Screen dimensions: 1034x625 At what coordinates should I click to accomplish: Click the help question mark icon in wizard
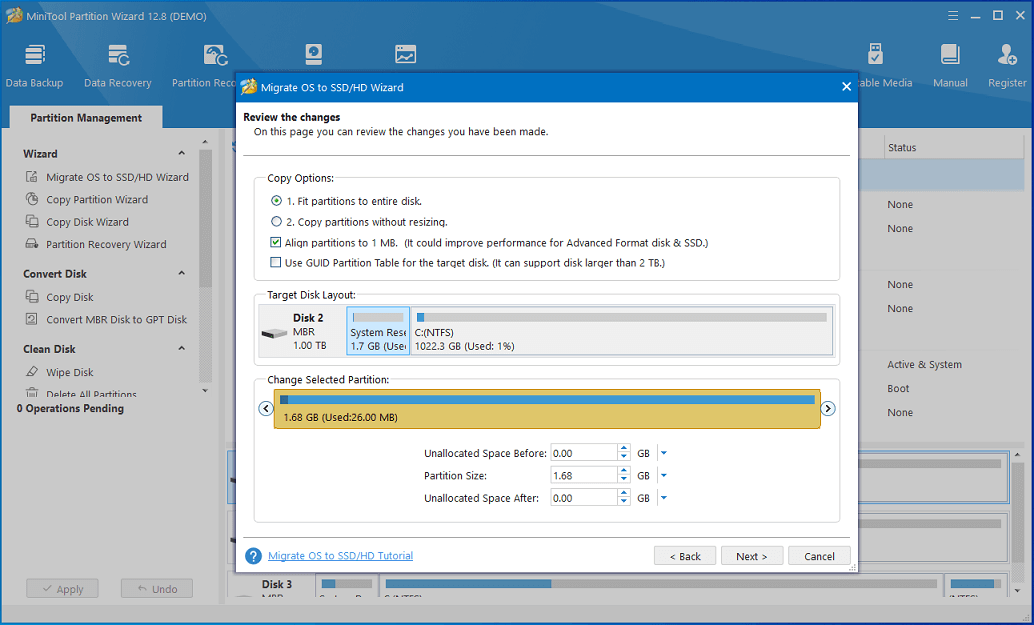click(253, 556)
